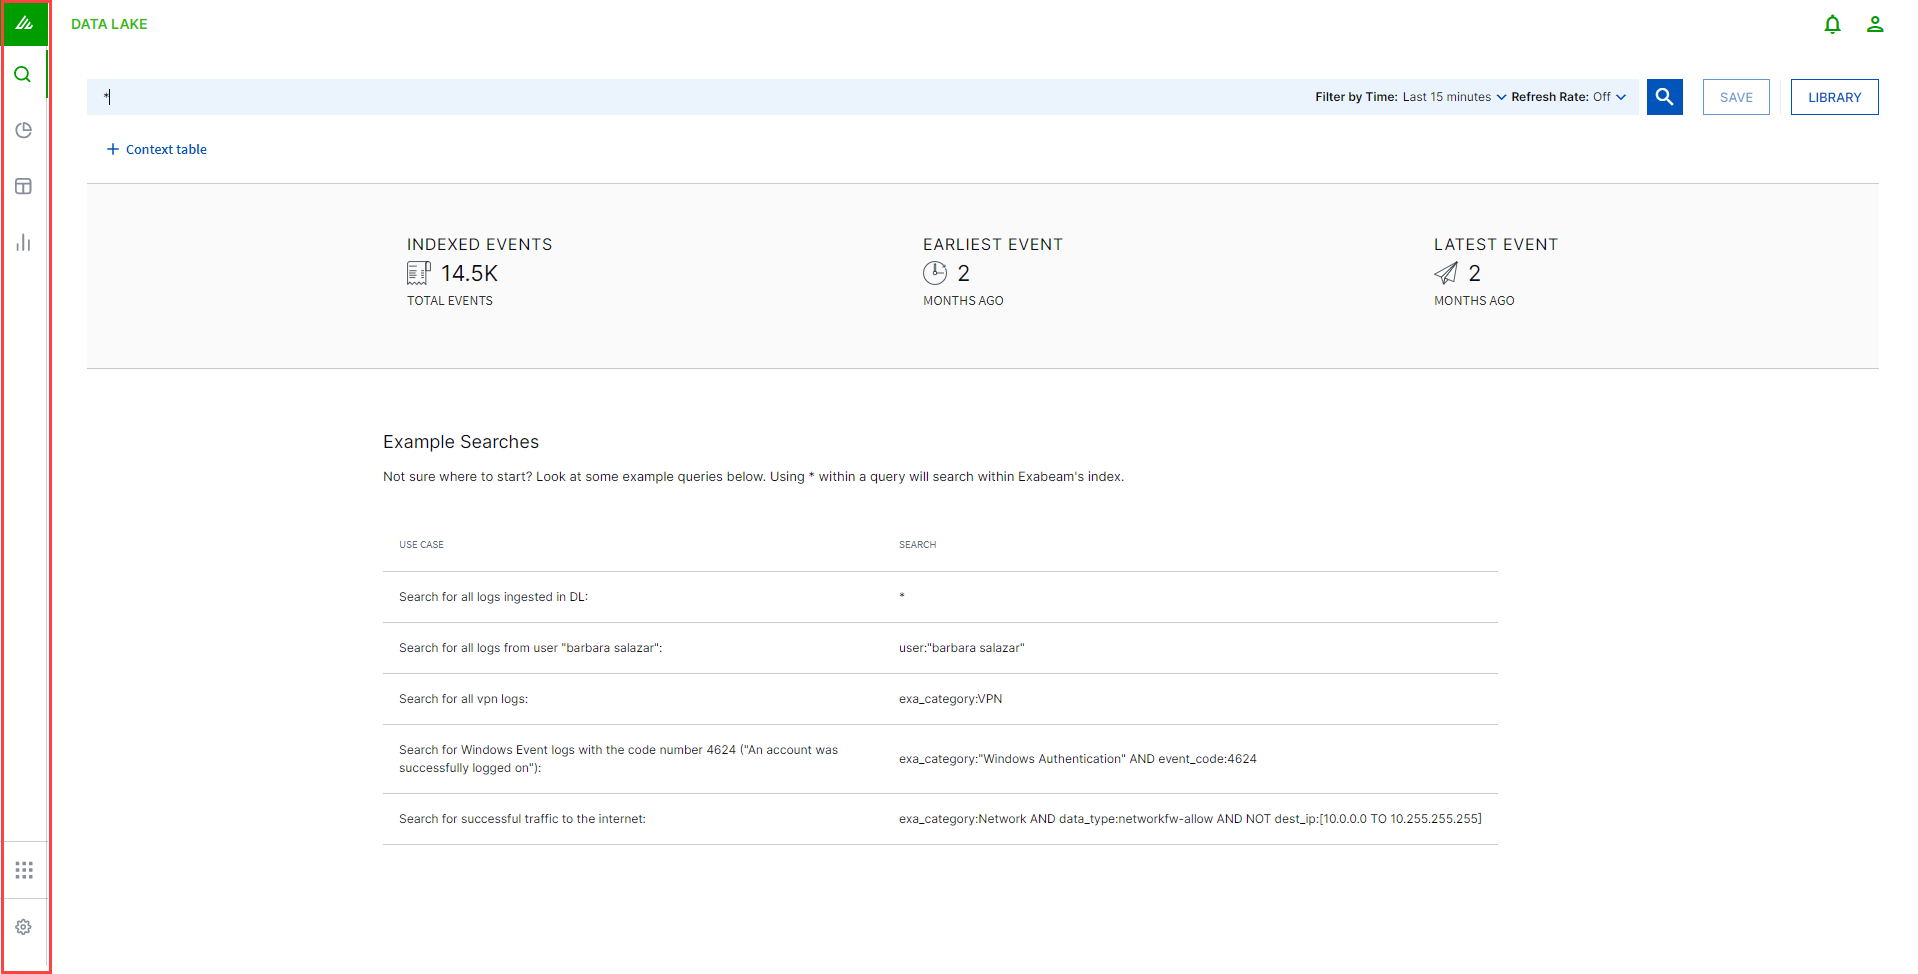The image size is (1918, 974).
Task: Click 'Search for all logs ingested in DL' row
Action: click(940, 597)
